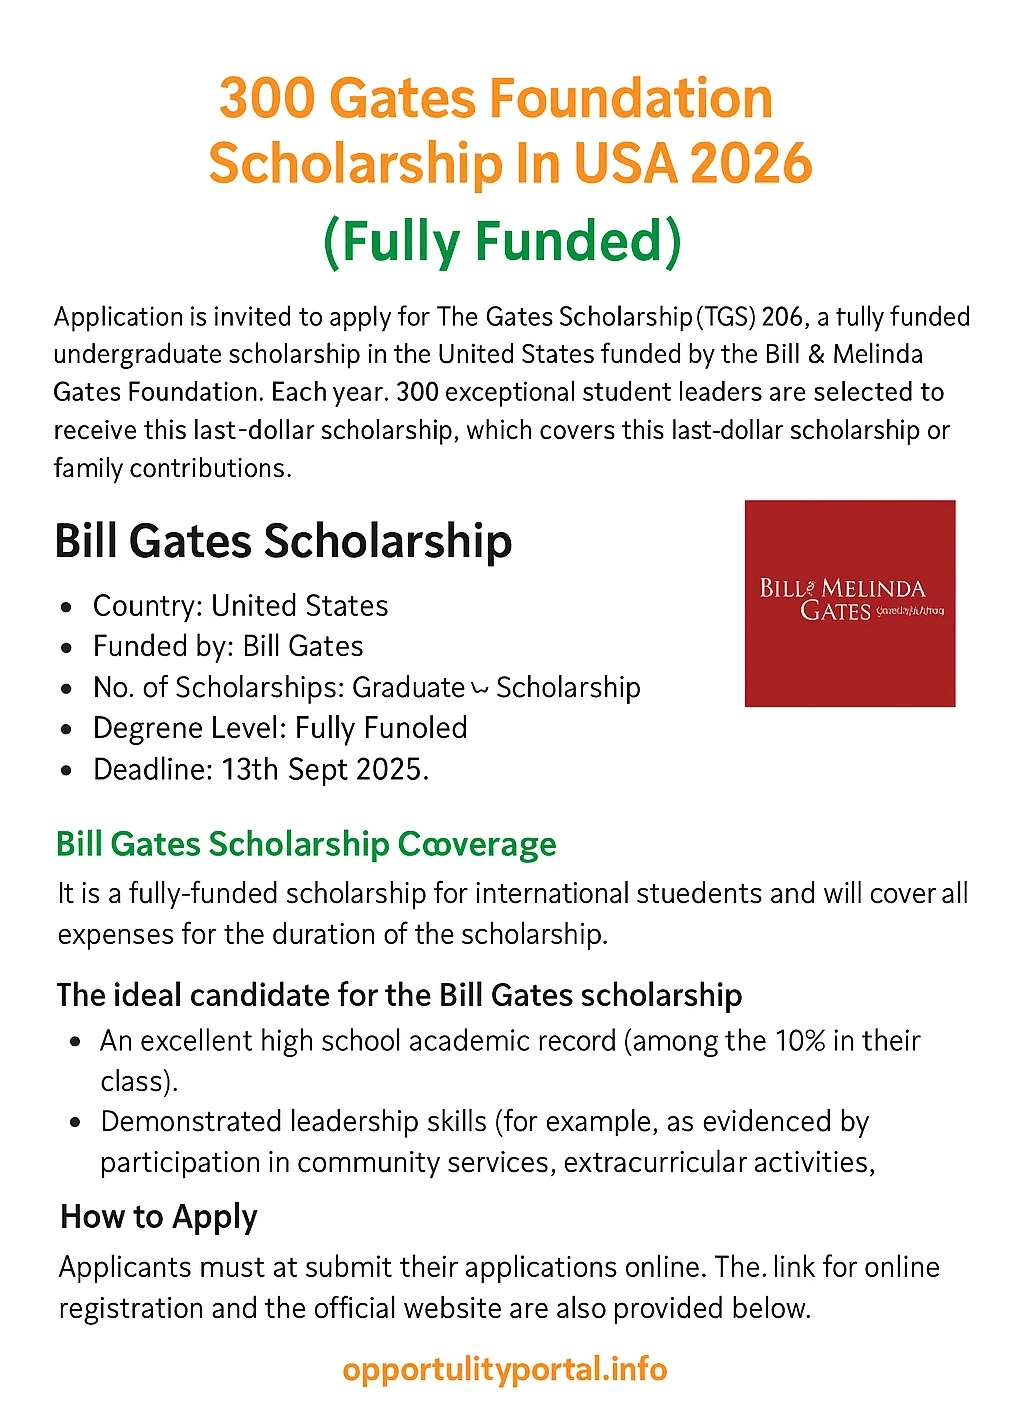Image resolution: width=1024 pixels, height=1416 pixels.
Task: Click the coverage paragraph about international students
Action: [x=513, y=913]
